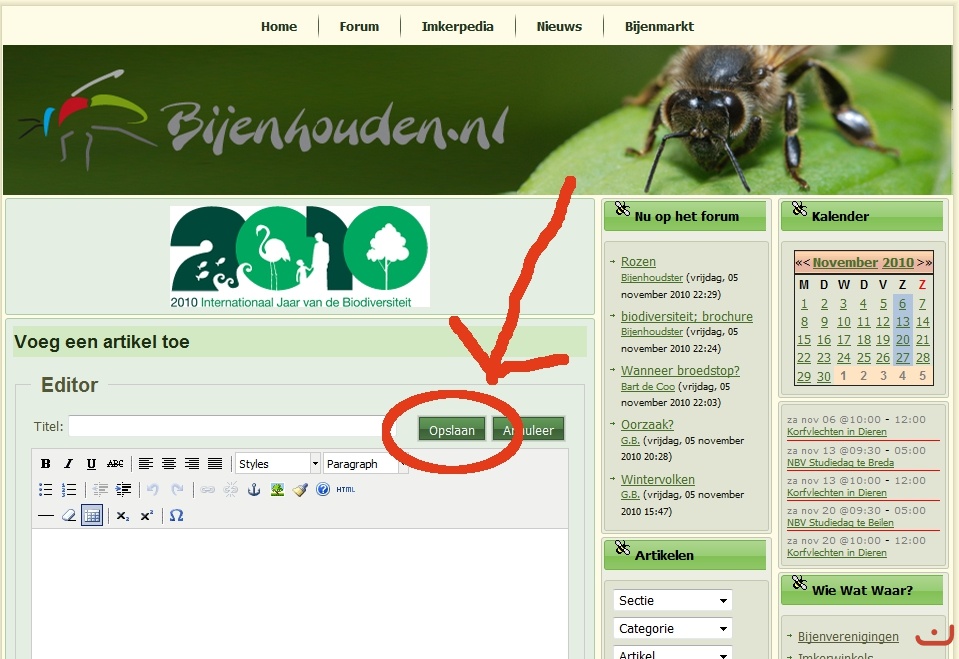The image size is (959, 659).
Task: Open the 'Wanneer broedstop?' forum link
Action: point(680,371)
